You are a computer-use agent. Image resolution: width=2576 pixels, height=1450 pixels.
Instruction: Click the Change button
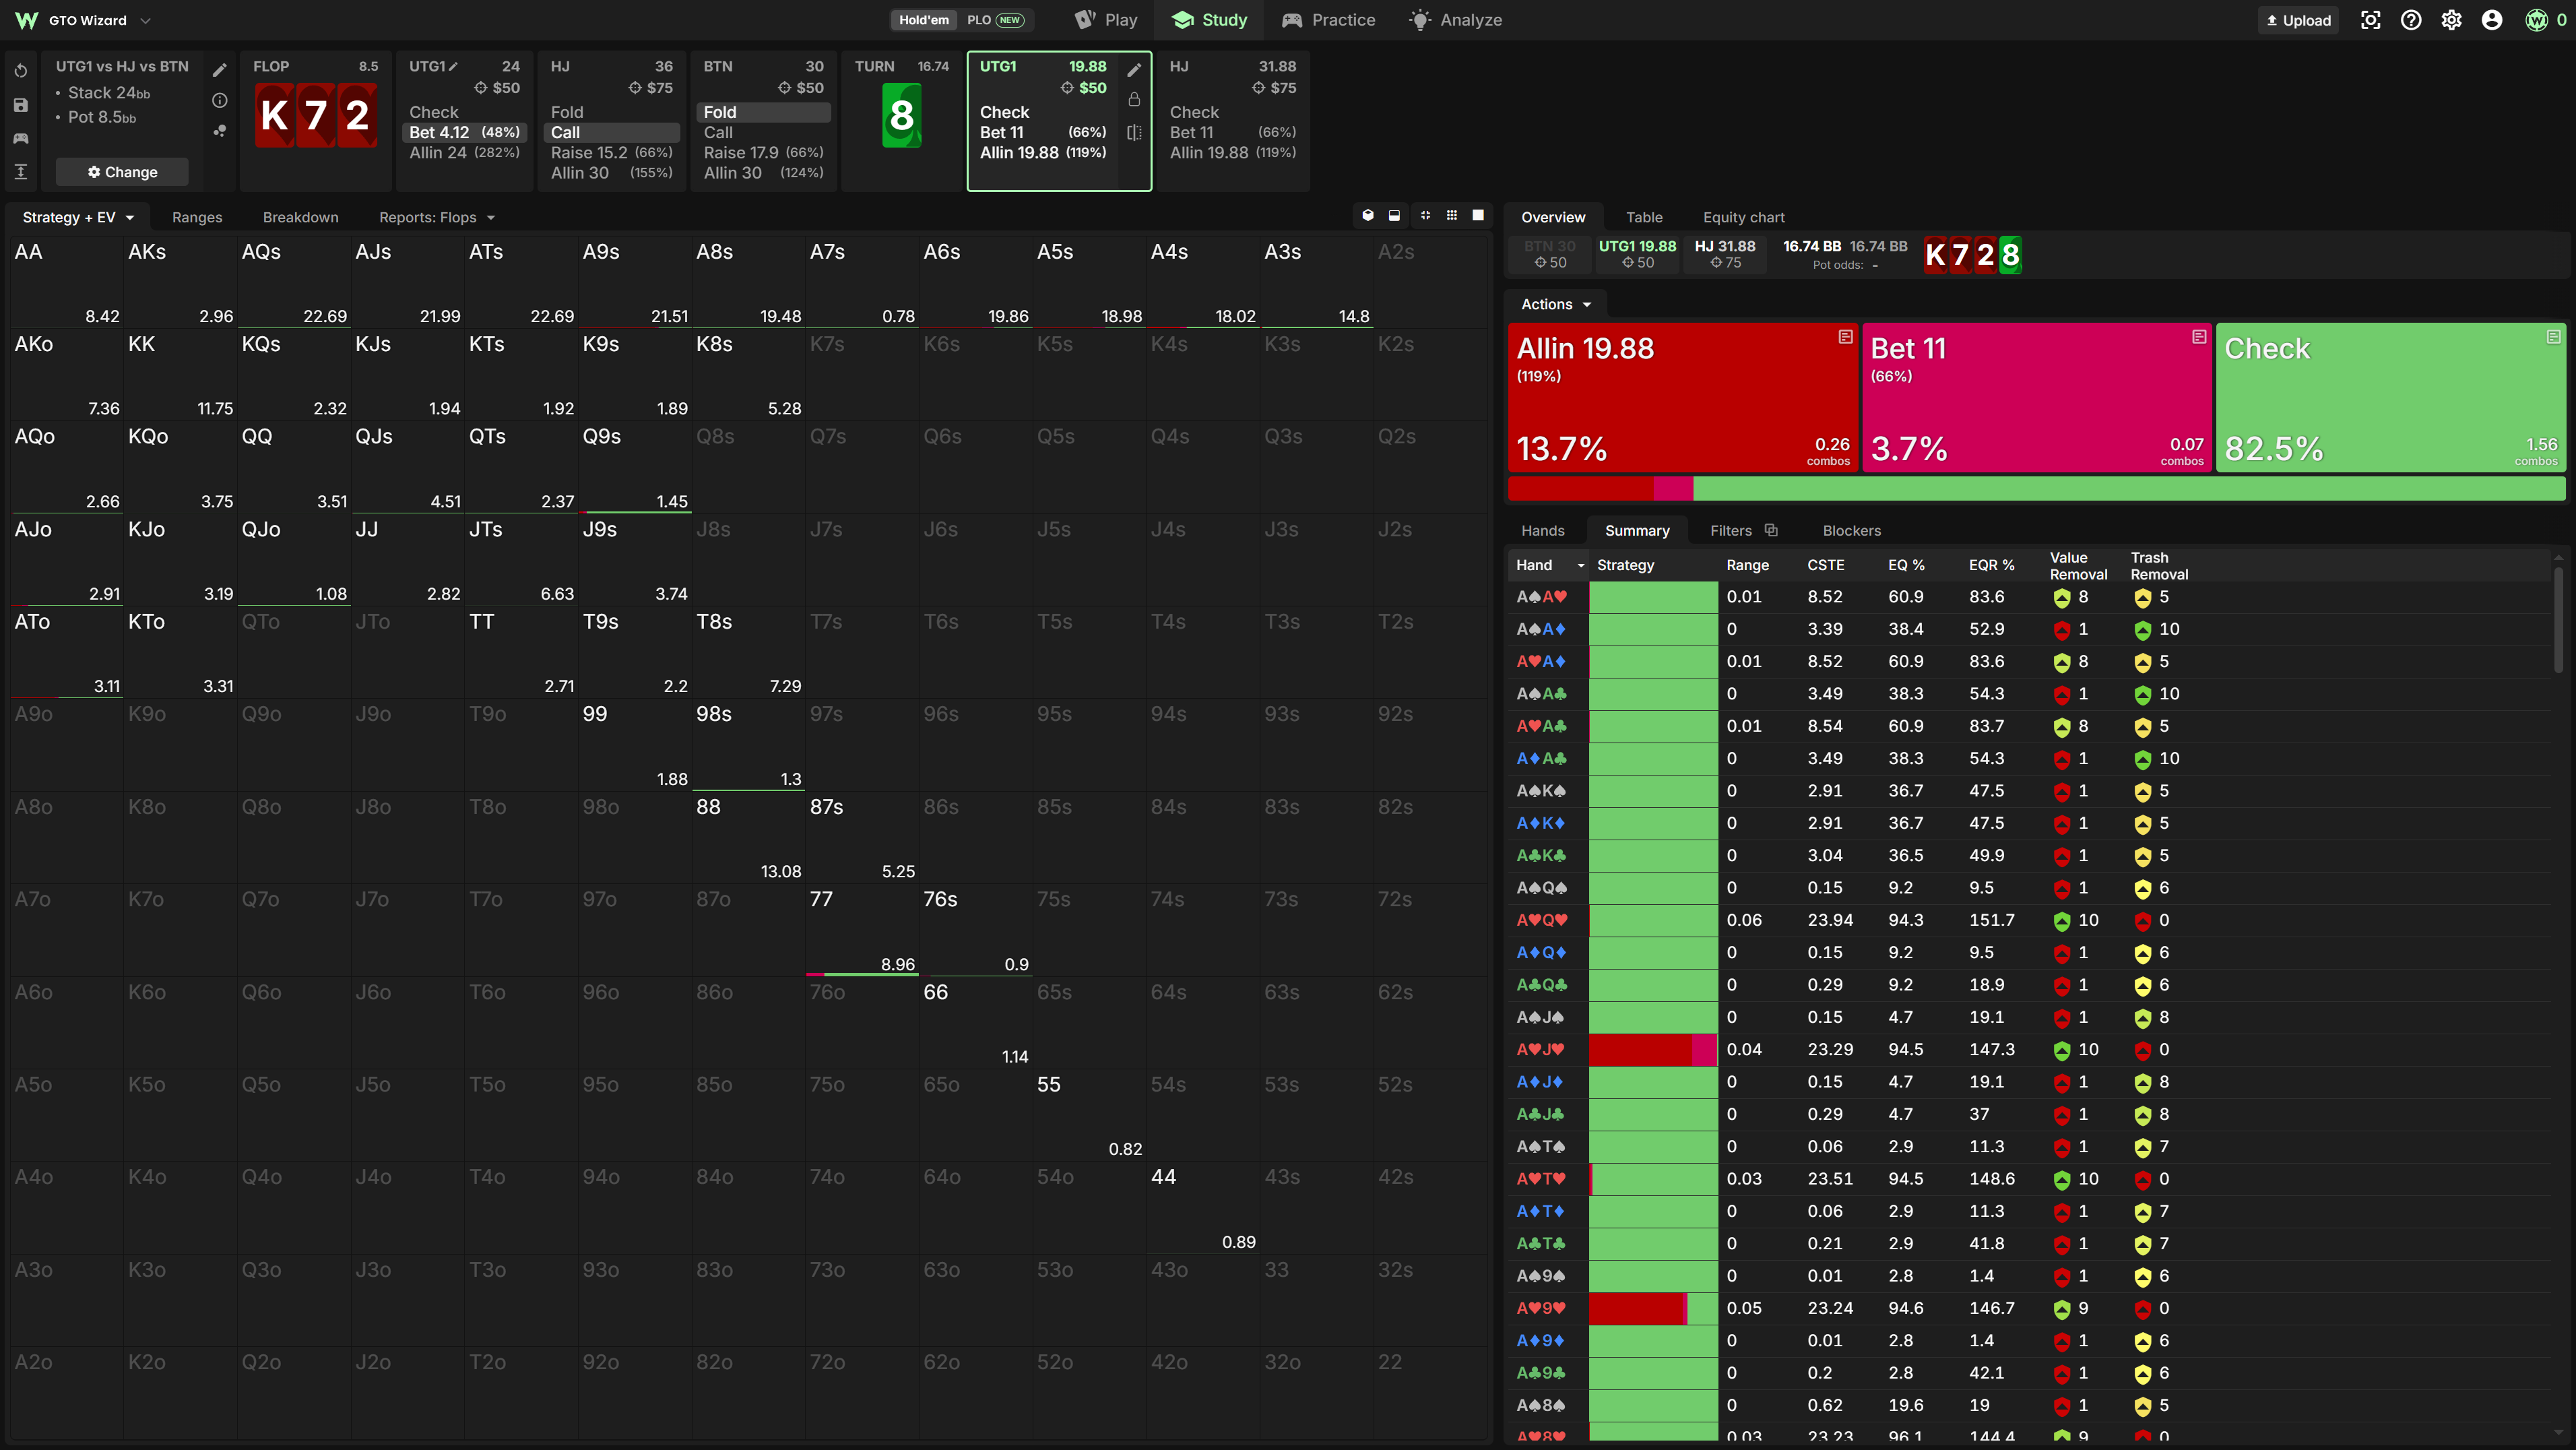point(122,172)
